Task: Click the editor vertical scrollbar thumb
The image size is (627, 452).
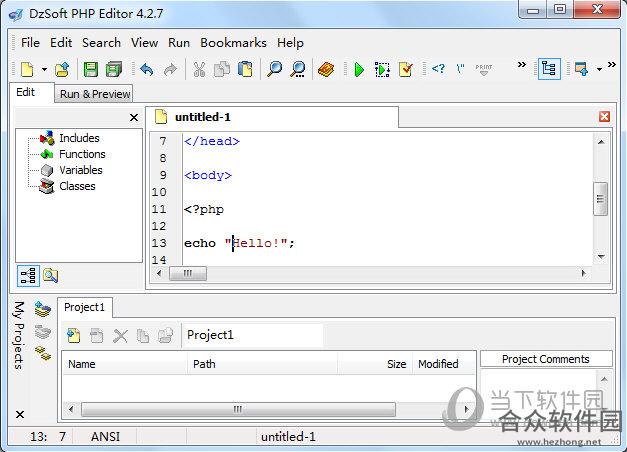Action: point(600,199)
